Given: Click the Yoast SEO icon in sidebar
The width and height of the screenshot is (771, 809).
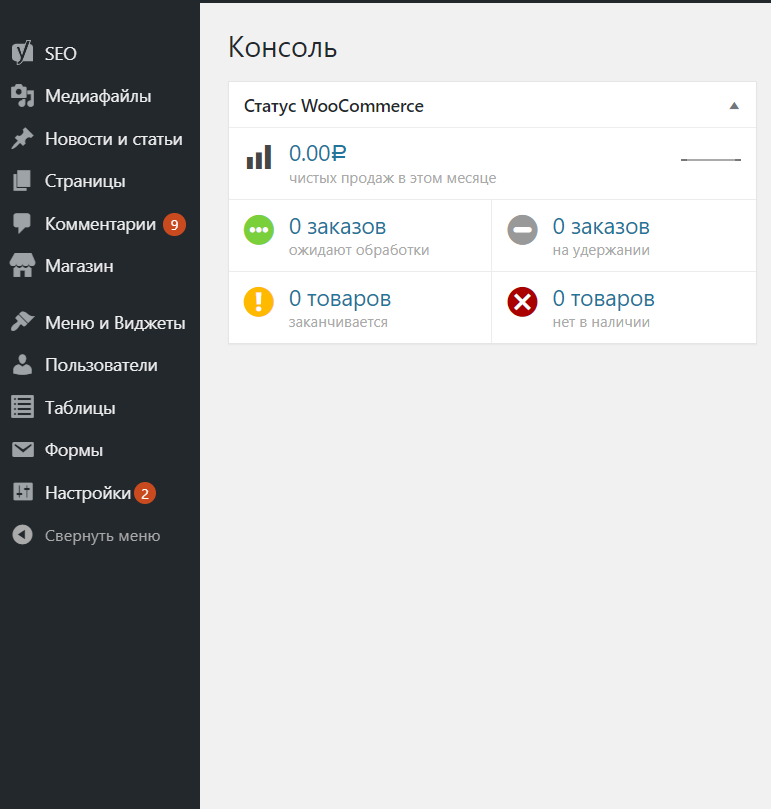Looking at the screenshot, I should coord(22,53).
